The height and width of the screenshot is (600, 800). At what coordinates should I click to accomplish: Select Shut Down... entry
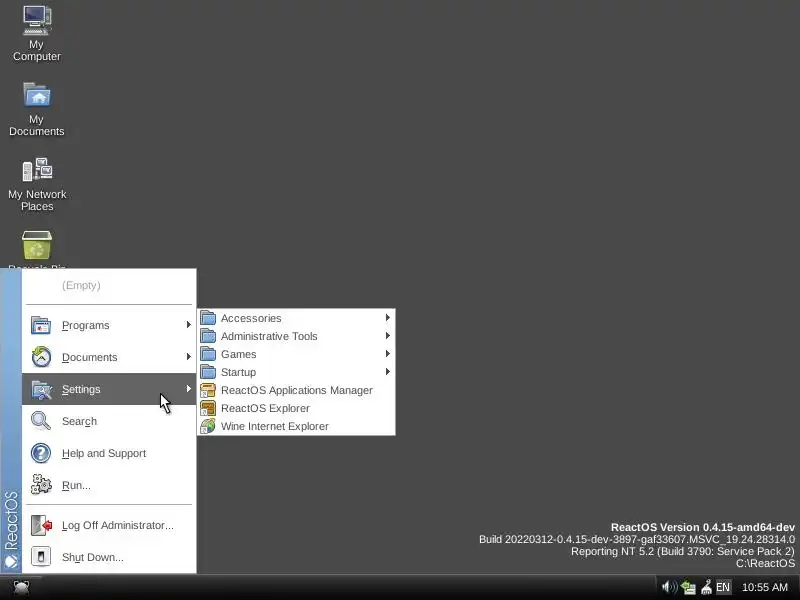[x=109, y=557]
